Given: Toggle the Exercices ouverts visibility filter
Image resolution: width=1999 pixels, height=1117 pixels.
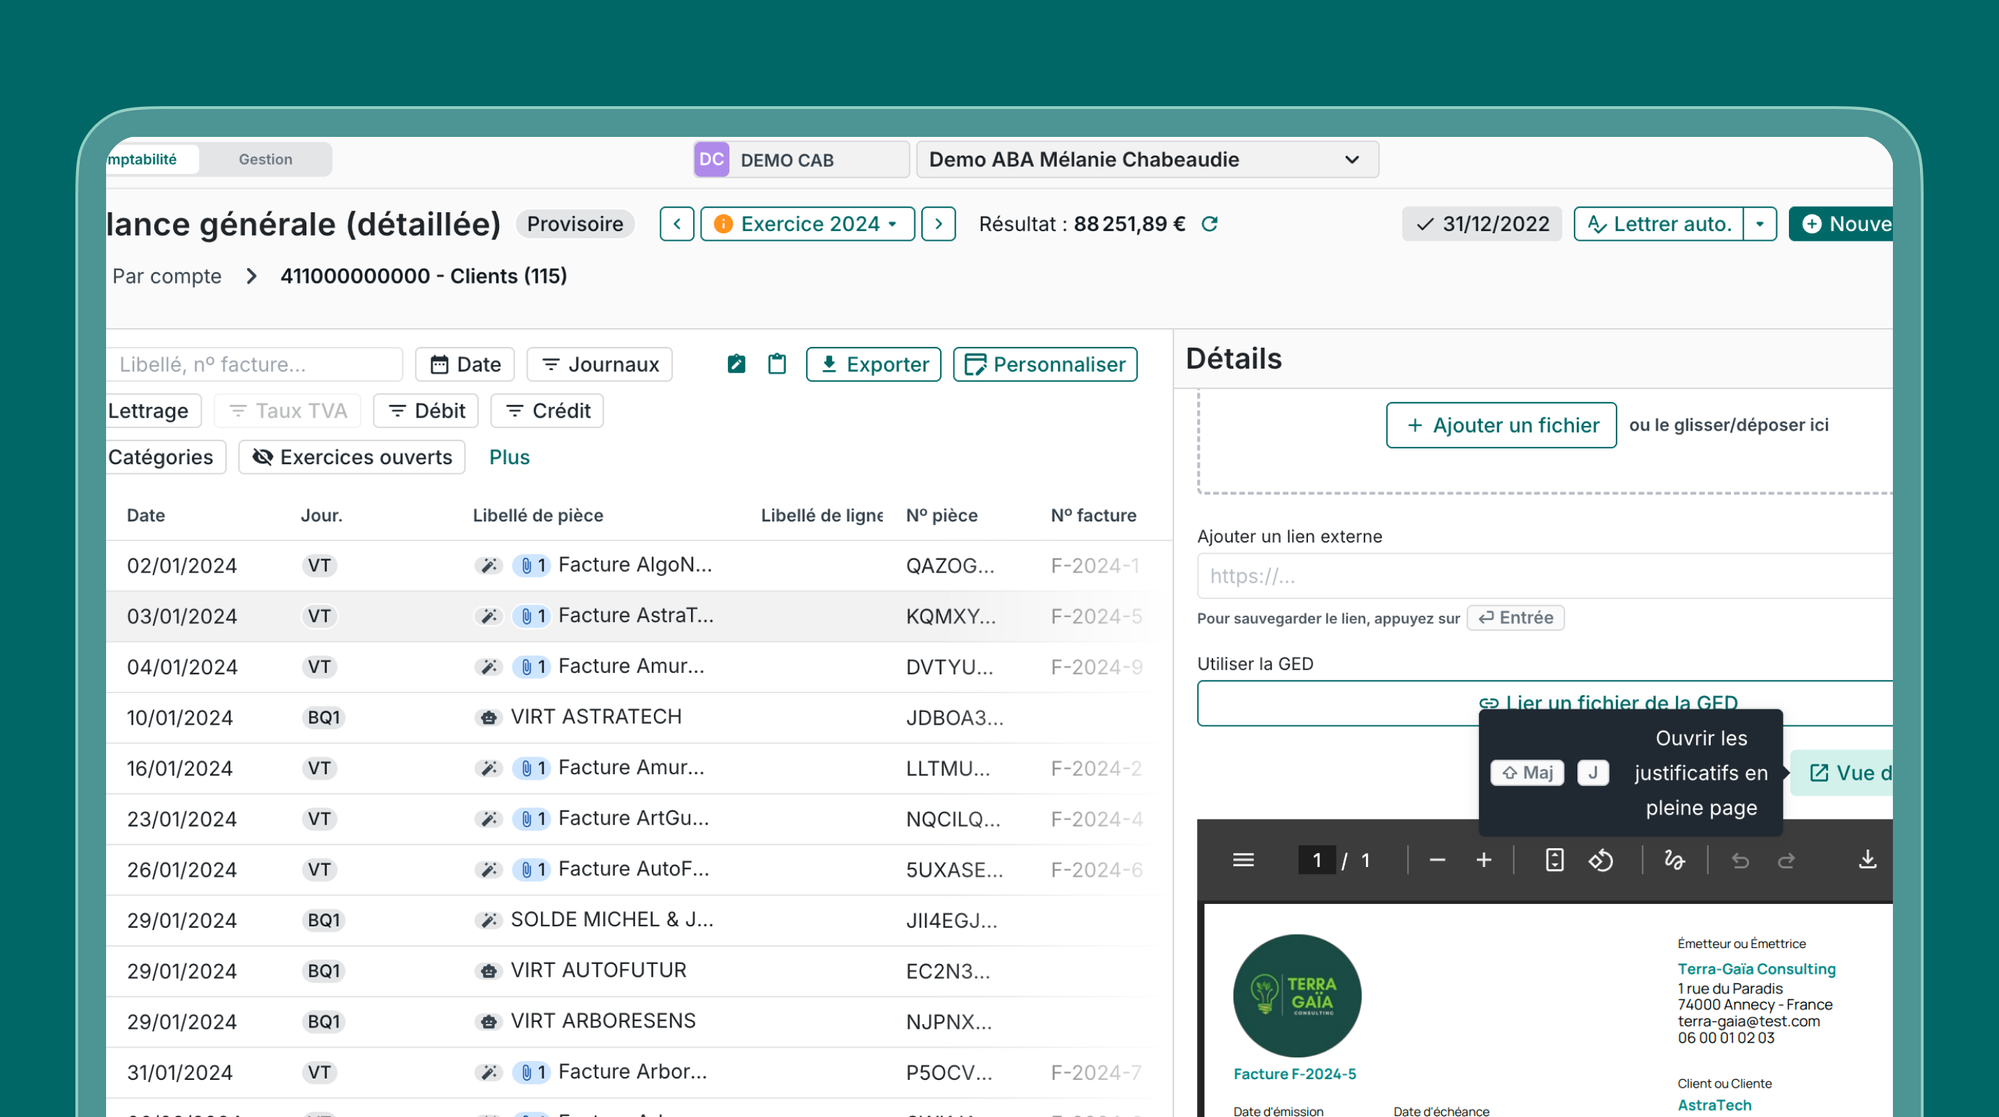Looking at the screenshot, I should pos(352,457).
